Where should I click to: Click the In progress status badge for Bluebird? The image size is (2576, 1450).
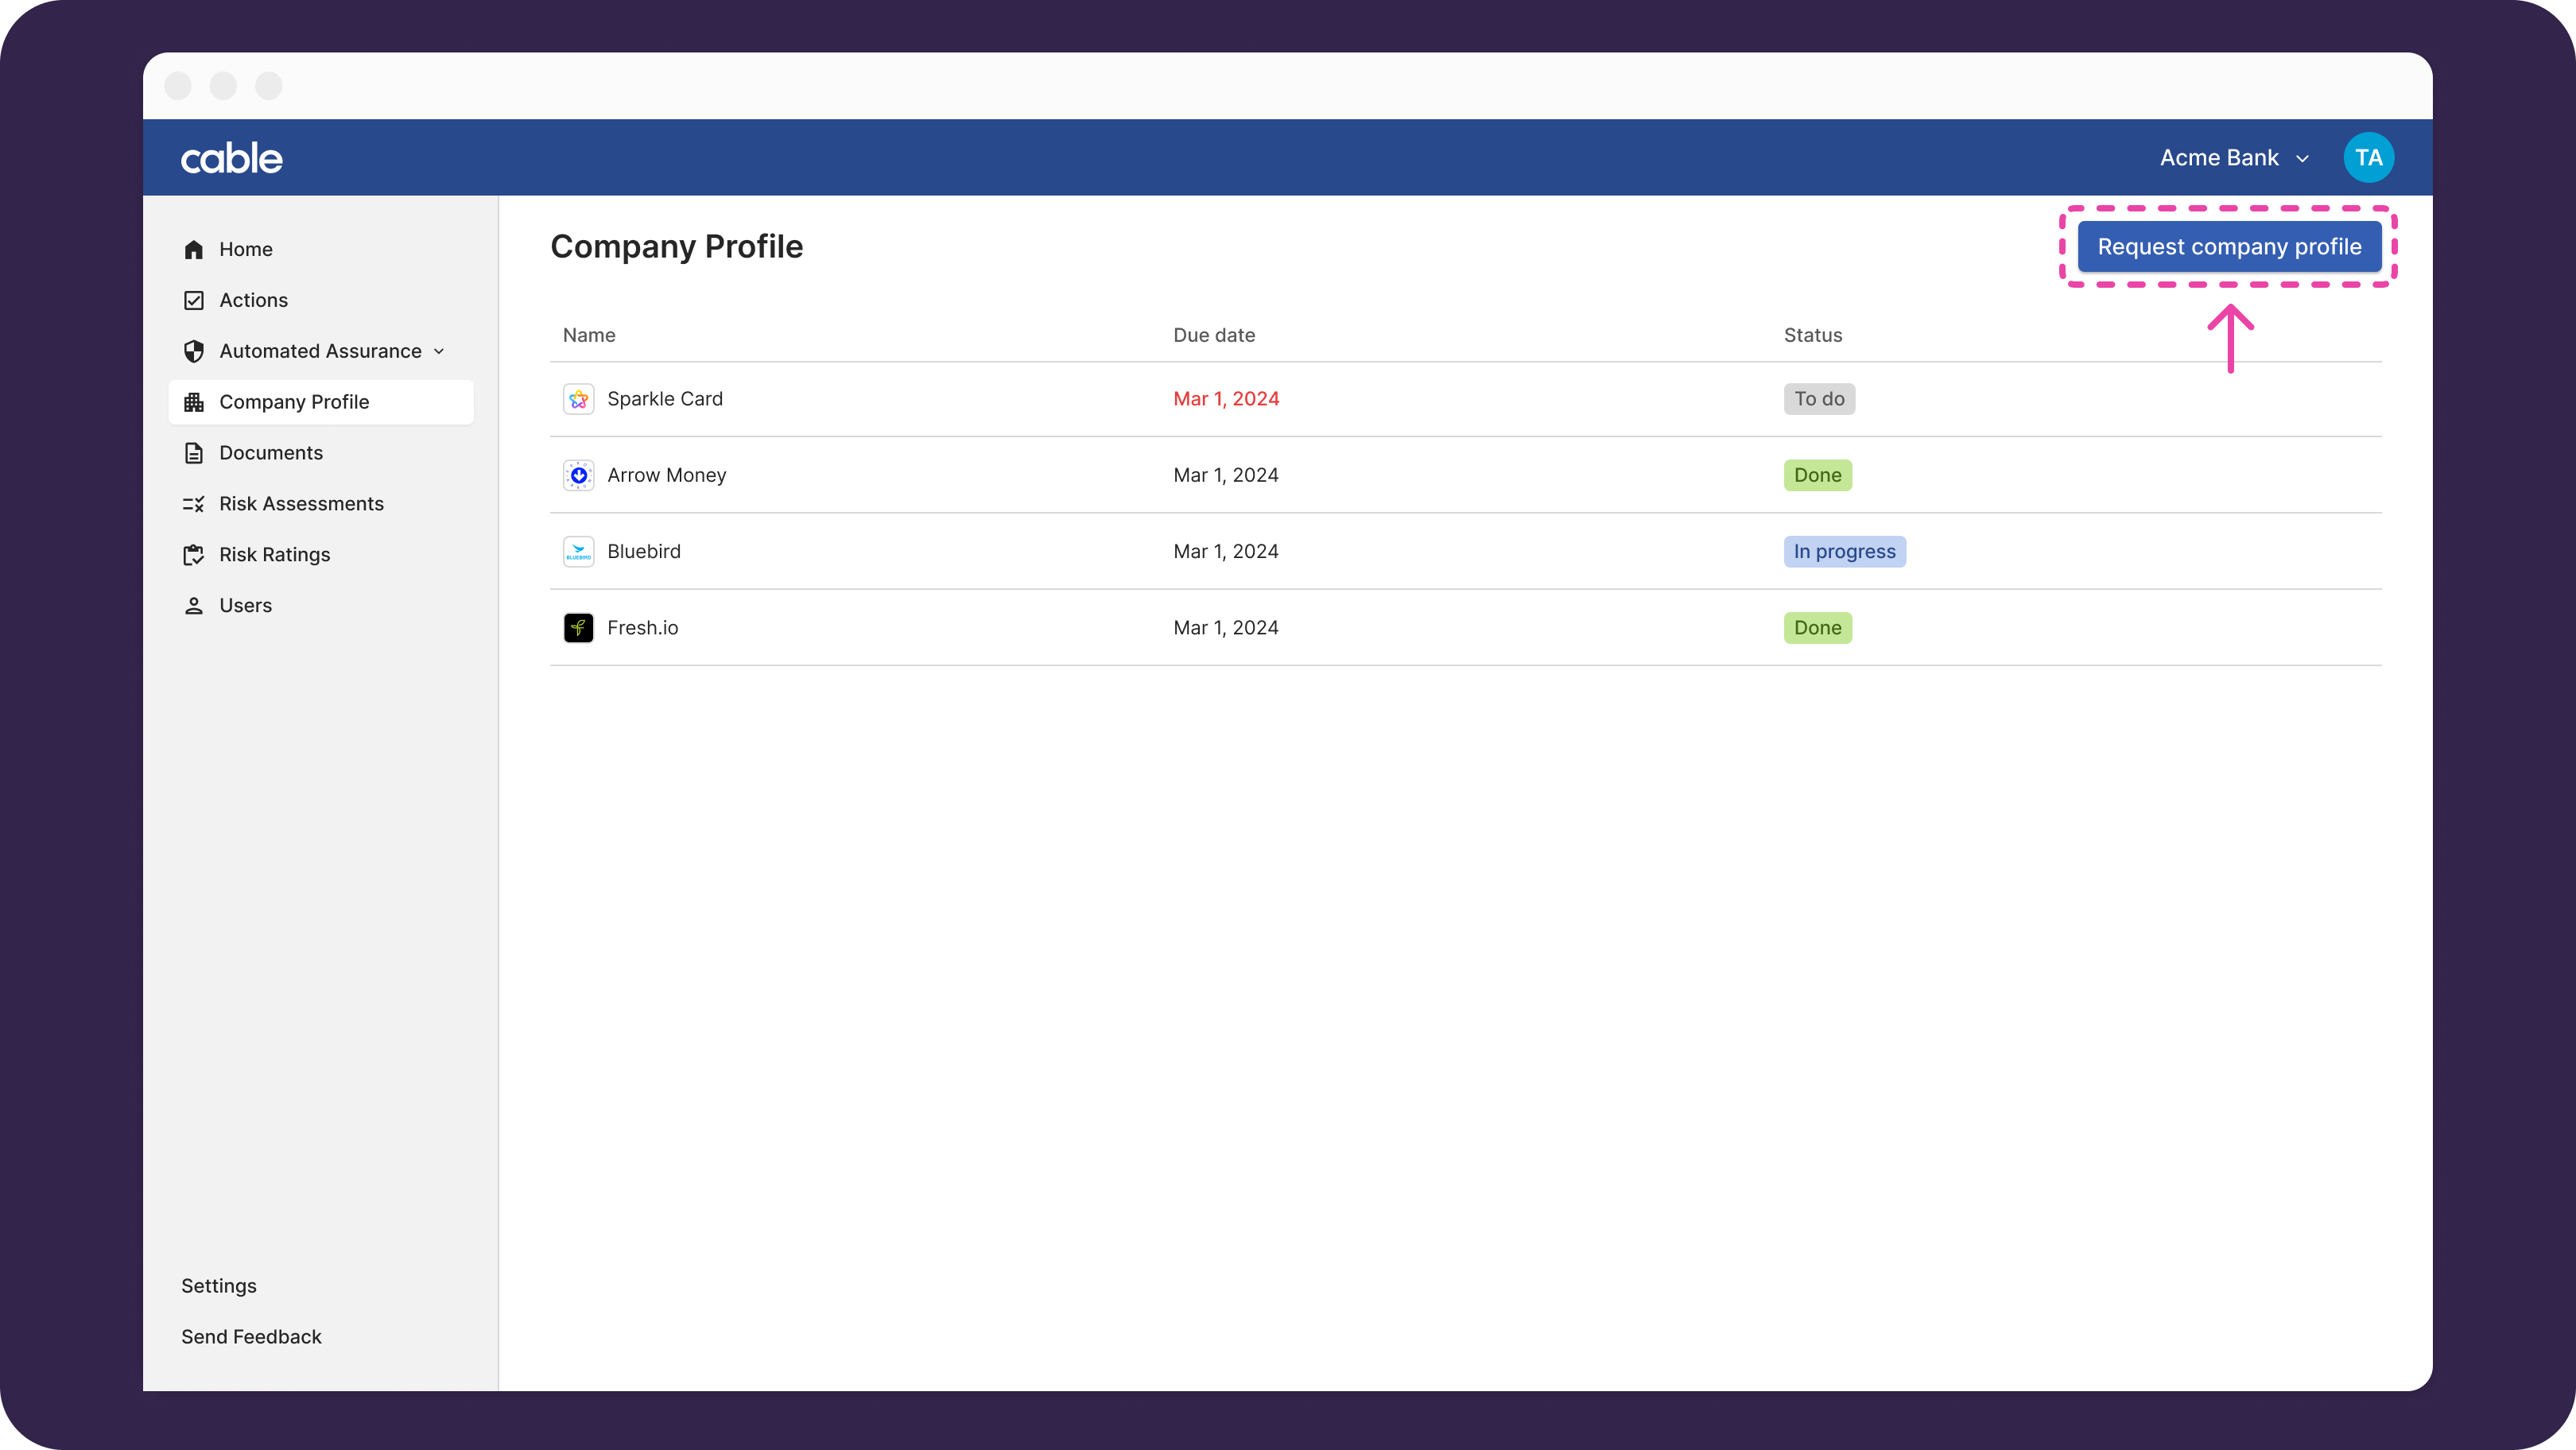1844,552
